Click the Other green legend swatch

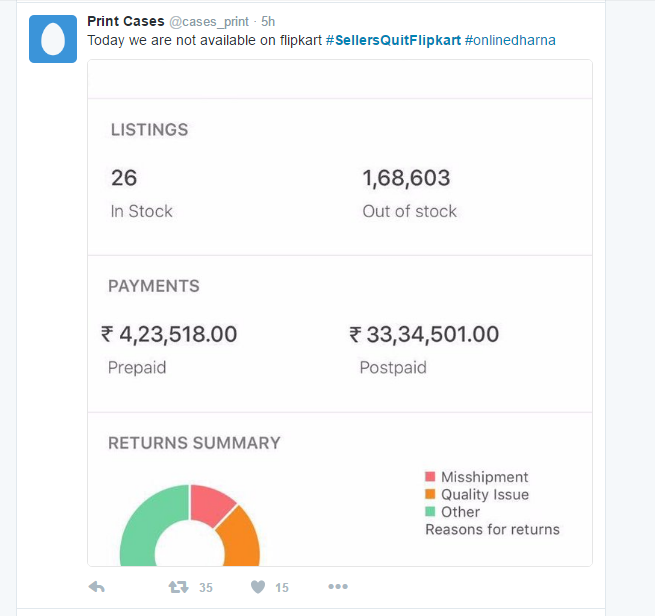[x=430, y=512]
